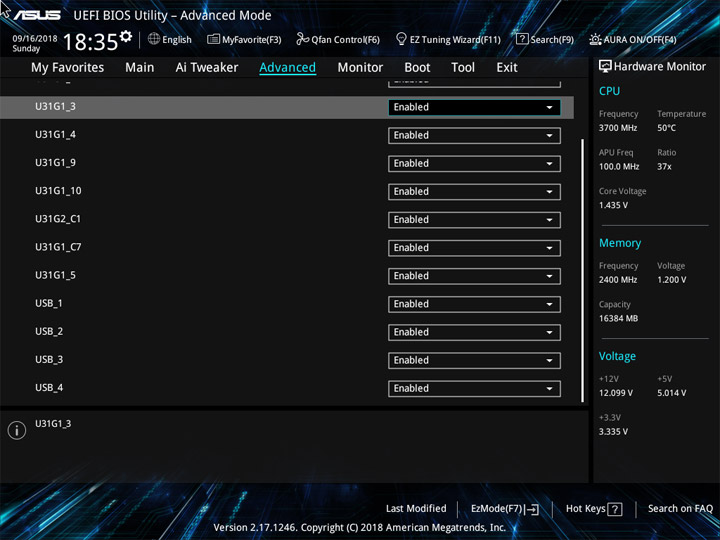Viewport: 720px width, 540px height.
Task: Click the Ratio 37x value
Action: pos(664,167)
